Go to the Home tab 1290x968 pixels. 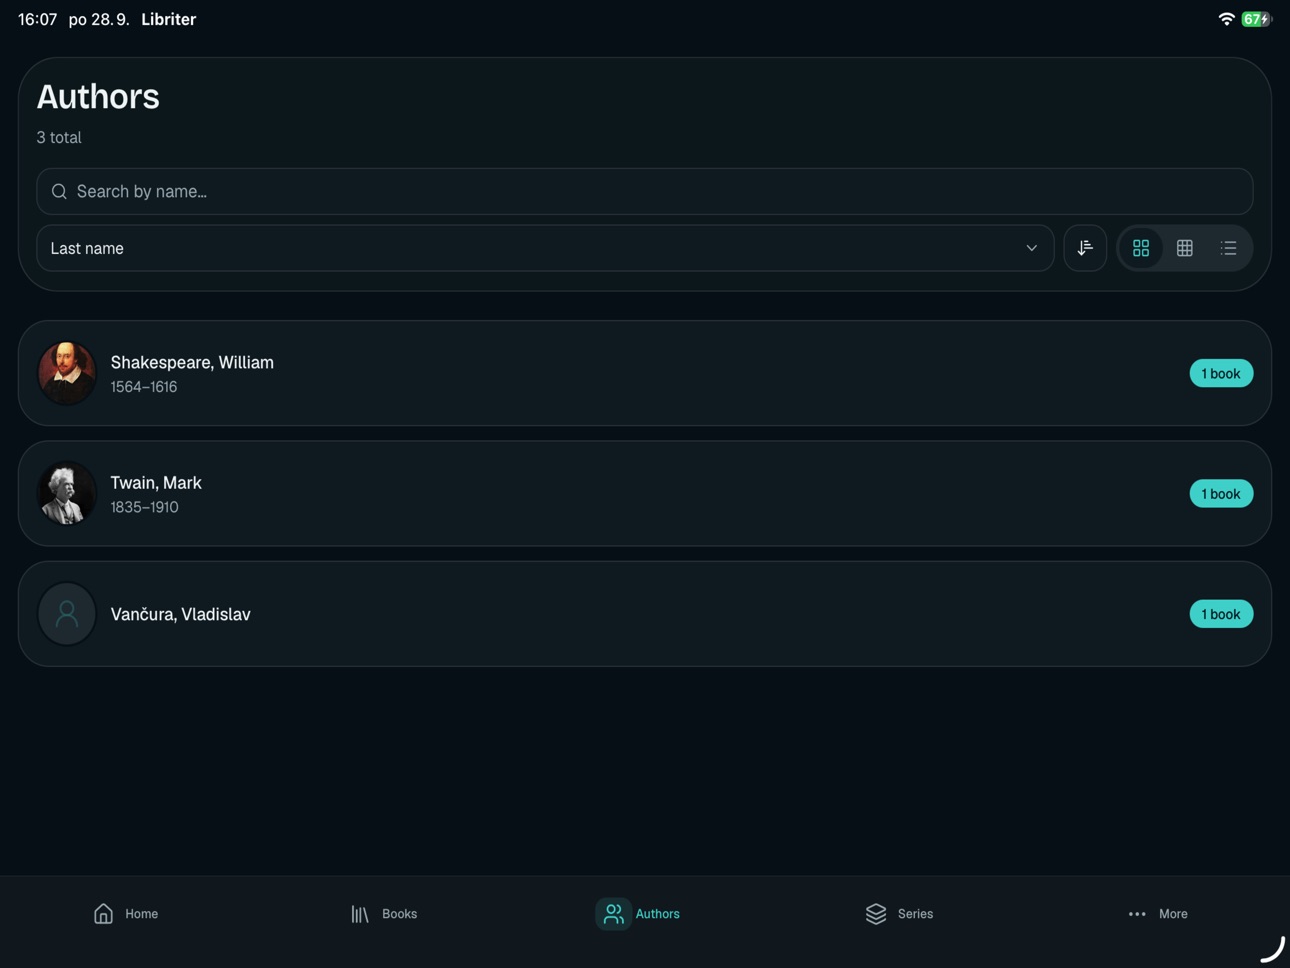click(126, 914)
